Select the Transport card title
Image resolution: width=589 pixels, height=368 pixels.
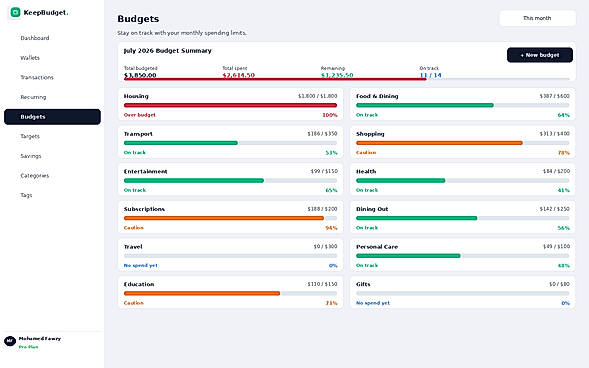click(138, 134)
